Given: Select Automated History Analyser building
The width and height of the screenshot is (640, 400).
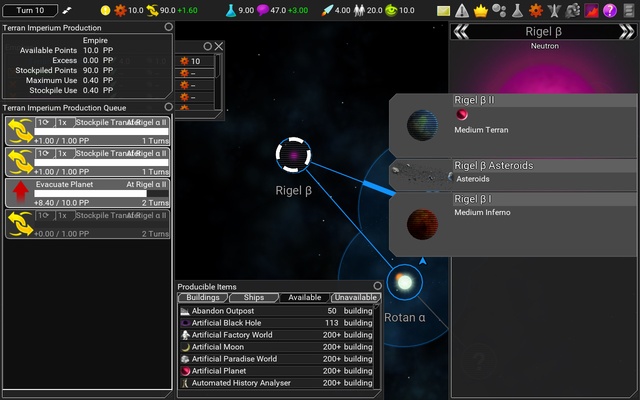Looking at the screenshot, I should [x=276, y=383].
